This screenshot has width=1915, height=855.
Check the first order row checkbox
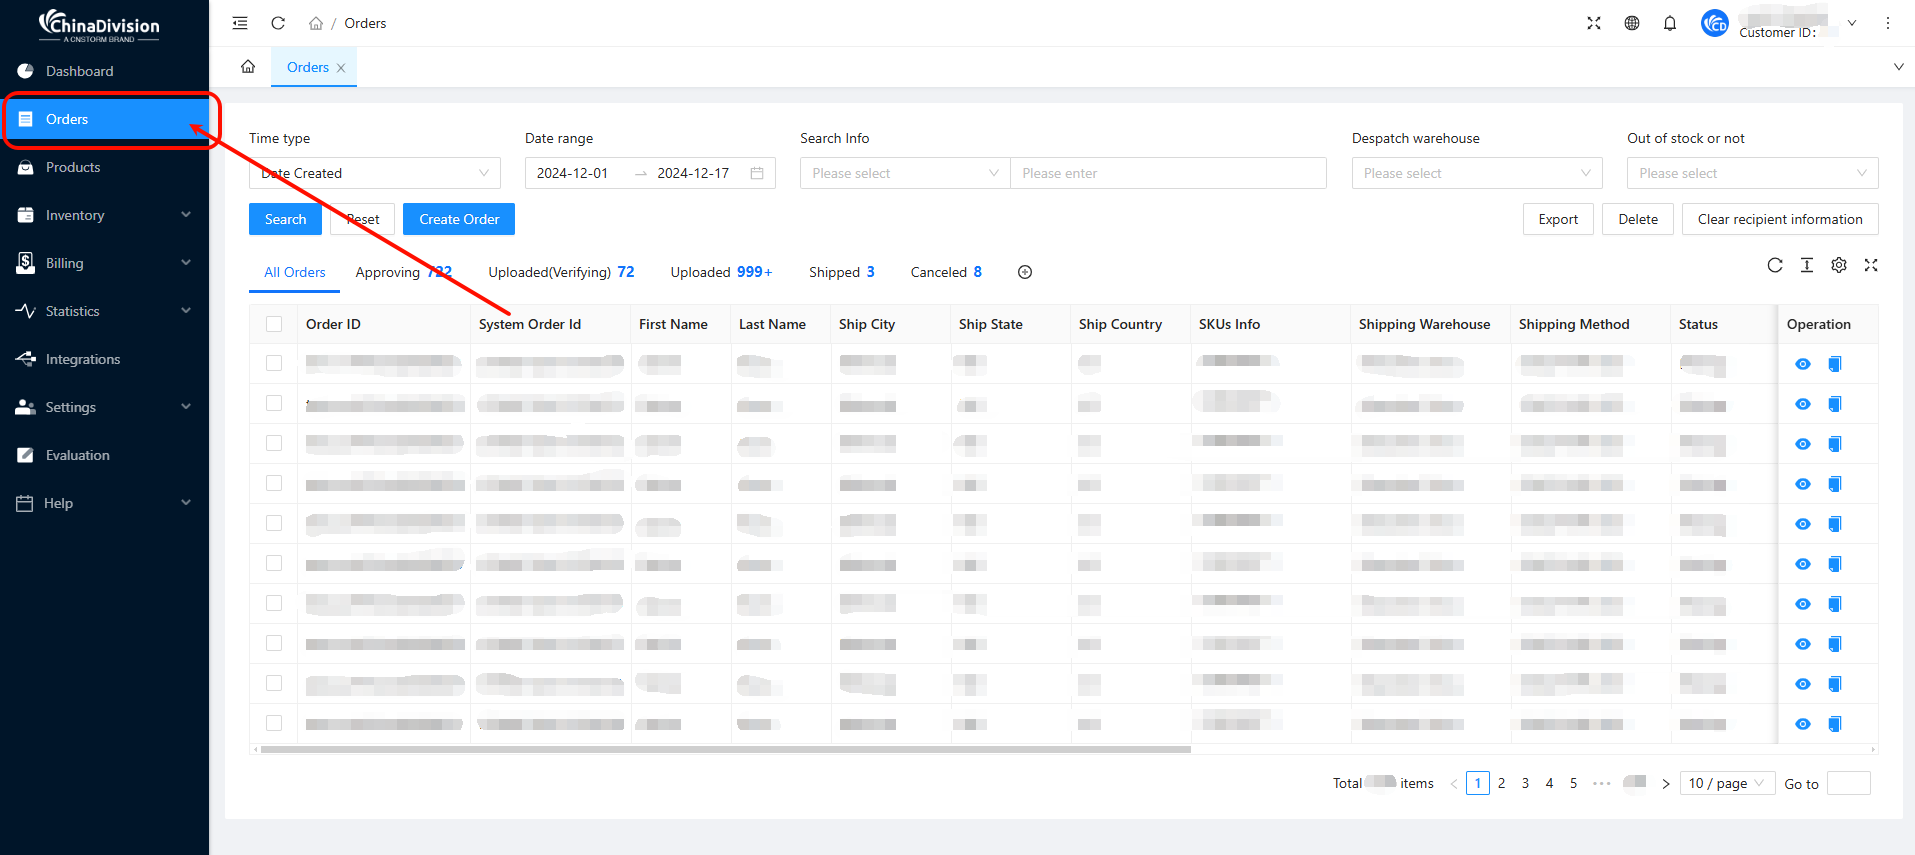coord(274,363)
